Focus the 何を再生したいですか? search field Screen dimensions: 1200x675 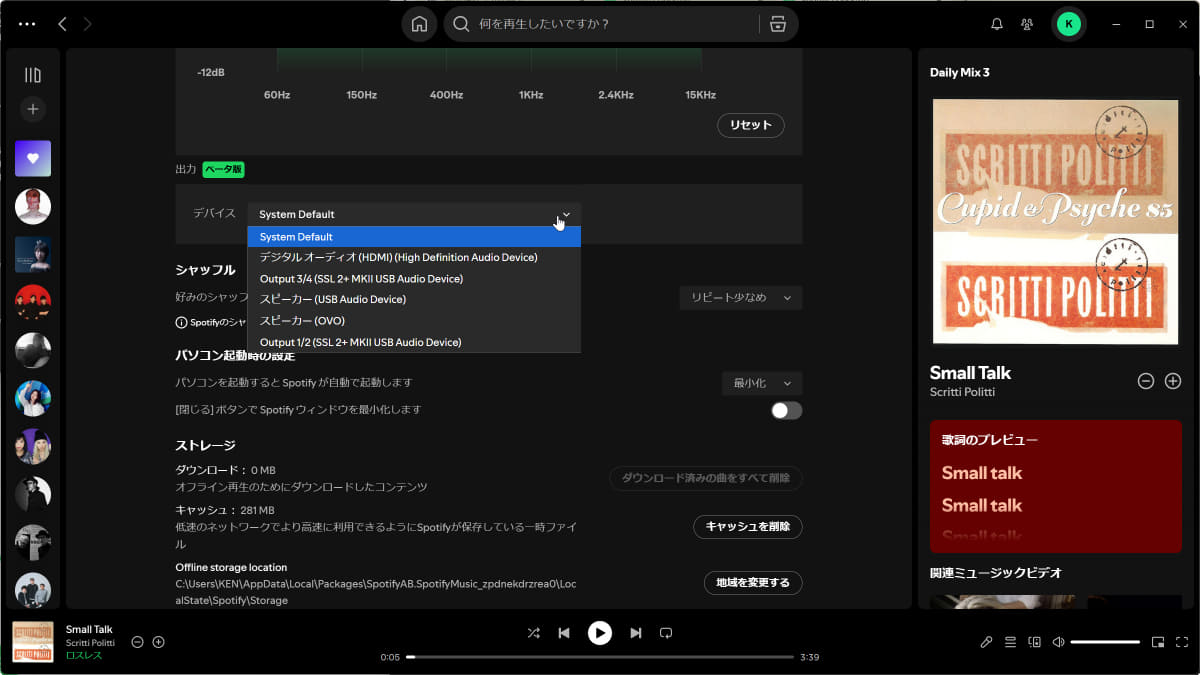(616, 24)
